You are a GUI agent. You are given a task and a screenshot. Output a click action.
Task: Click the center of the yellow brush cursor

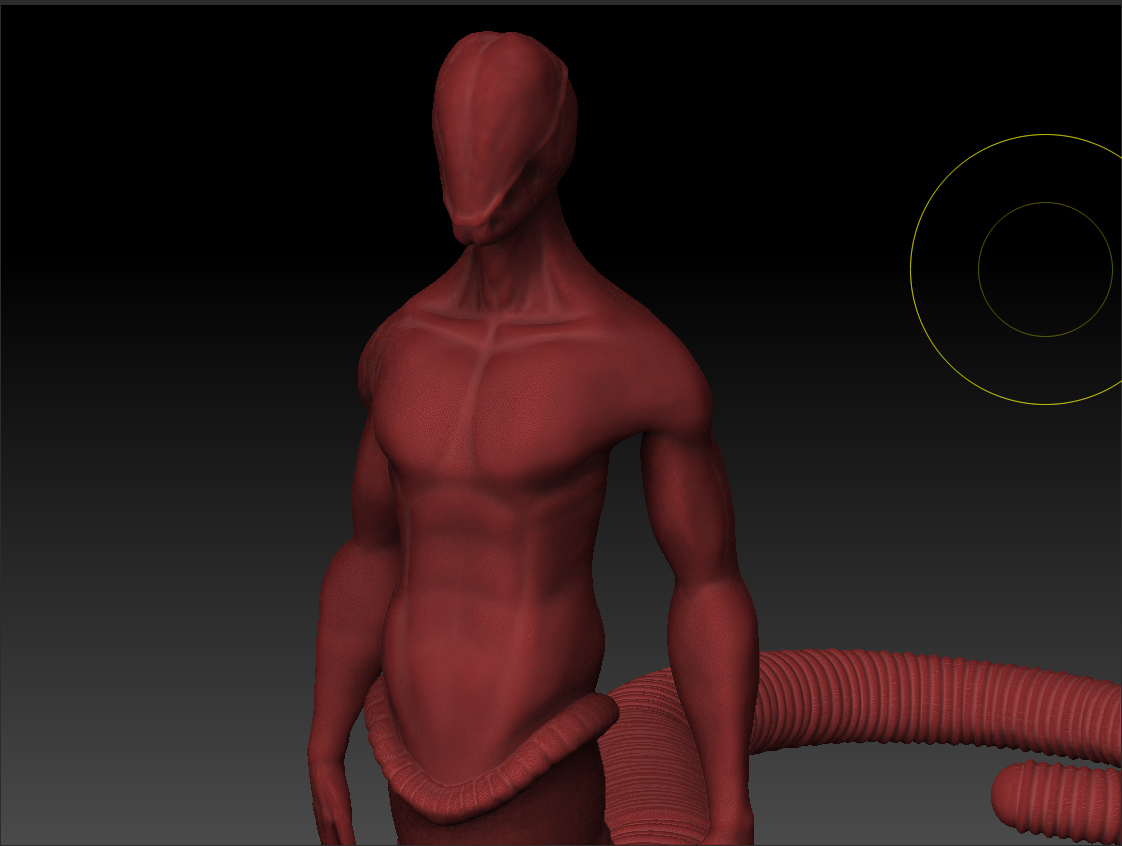tap(1045, 269)
